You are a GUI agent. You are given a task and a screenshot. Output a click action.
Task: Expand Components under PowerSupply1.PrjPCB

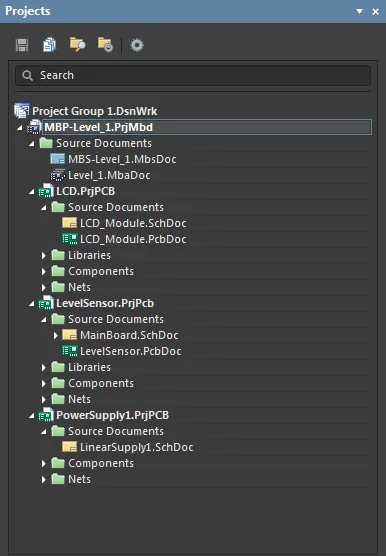[44, 463]
